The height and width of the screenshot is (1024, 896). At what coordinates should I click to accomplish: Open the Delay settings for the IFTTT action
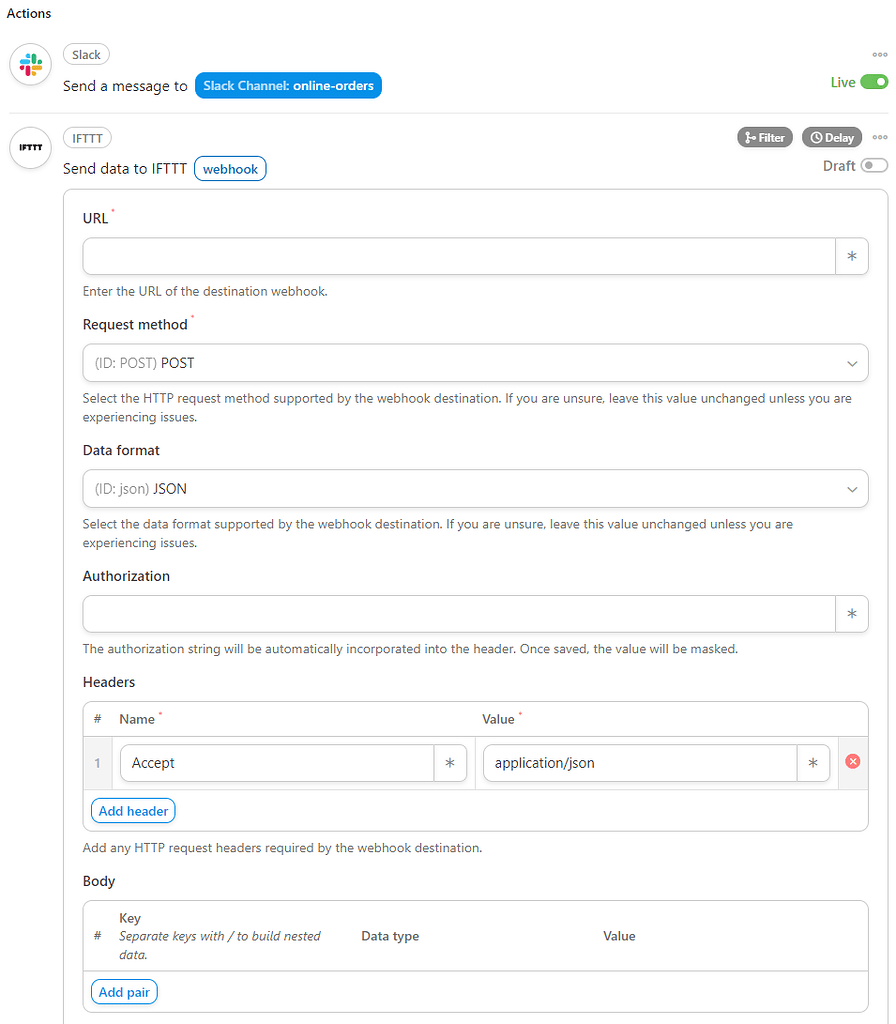[831, 137]
